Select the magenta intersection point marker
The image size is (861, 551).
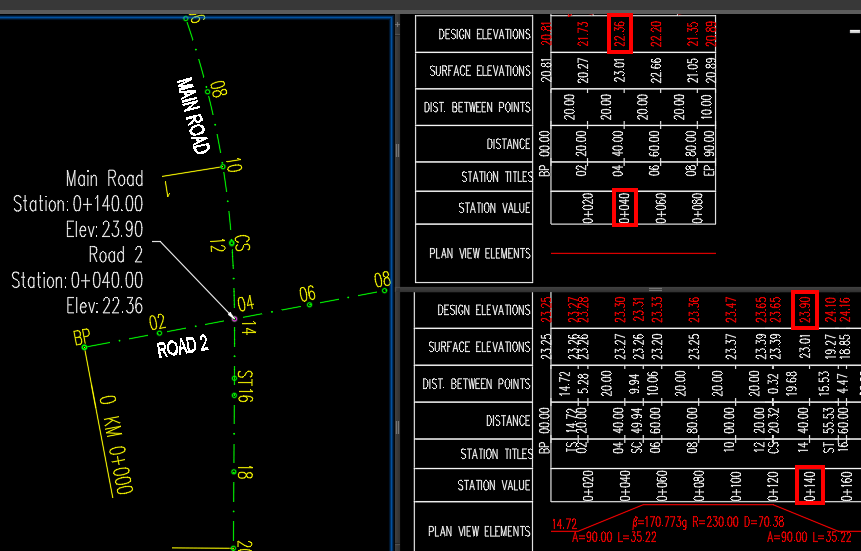(x=234, y=318)
